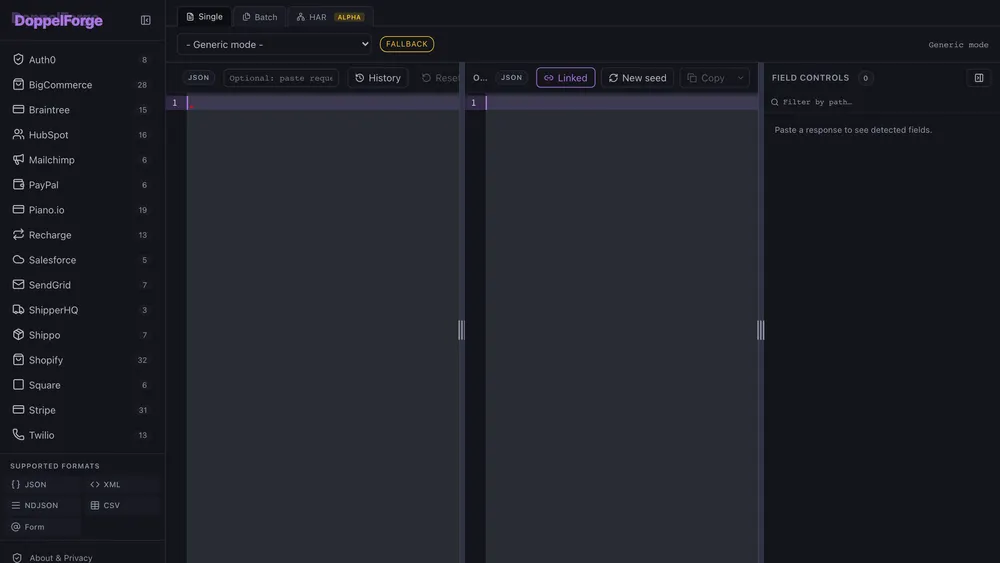Click the search icon in the filter box
The height and width of the screenshot is (563, 1000).
pyautogui.click(x=775, y=102)
